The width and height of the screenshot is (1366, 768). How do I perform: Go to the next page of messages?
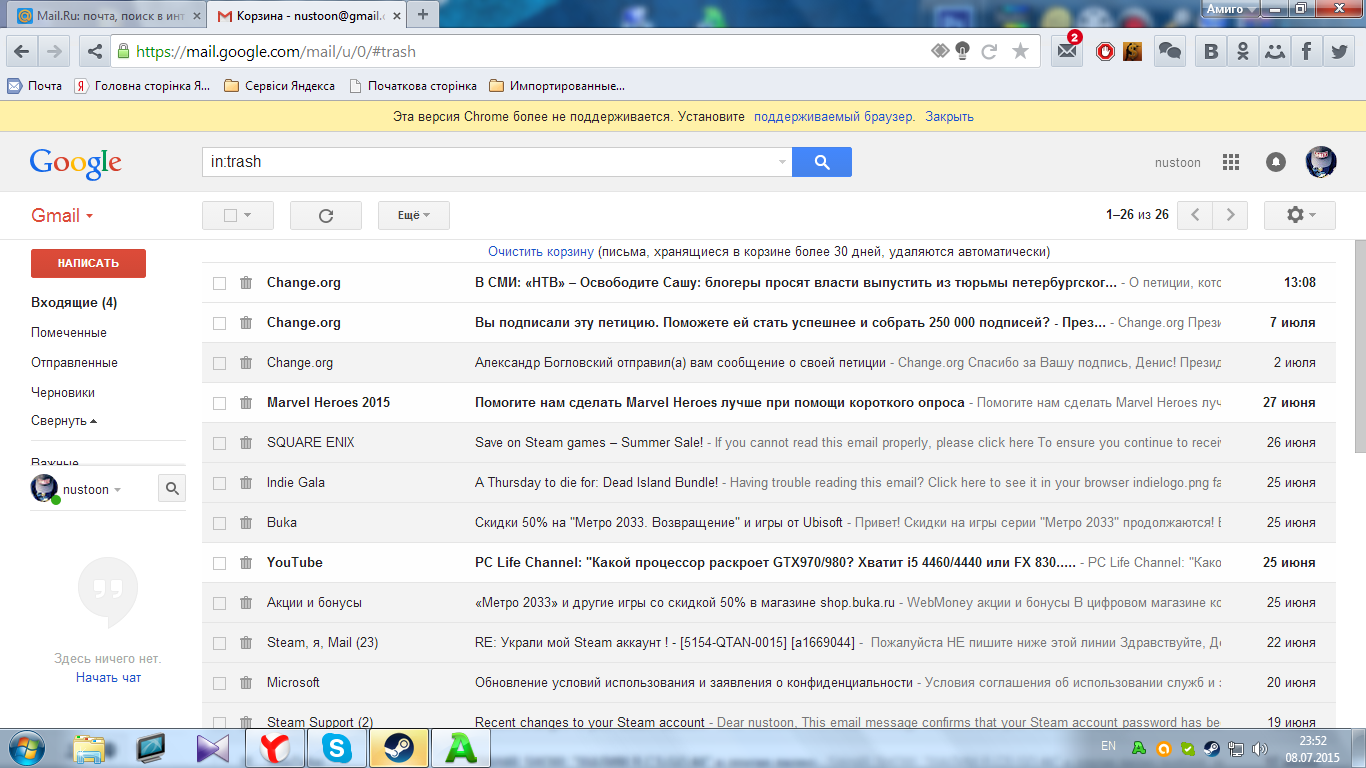(x=1231, y=215)
